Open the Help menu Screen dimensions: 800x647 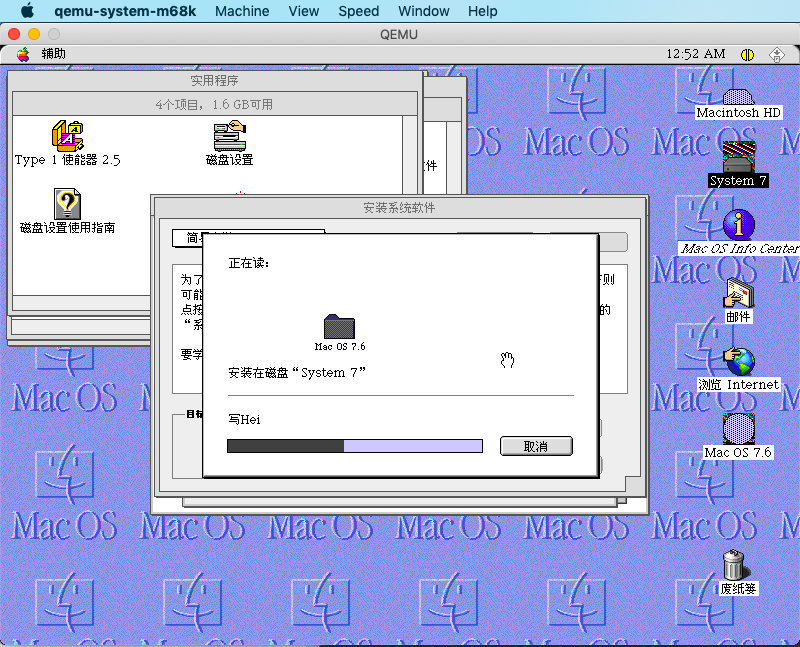click(x=483, y=11)
